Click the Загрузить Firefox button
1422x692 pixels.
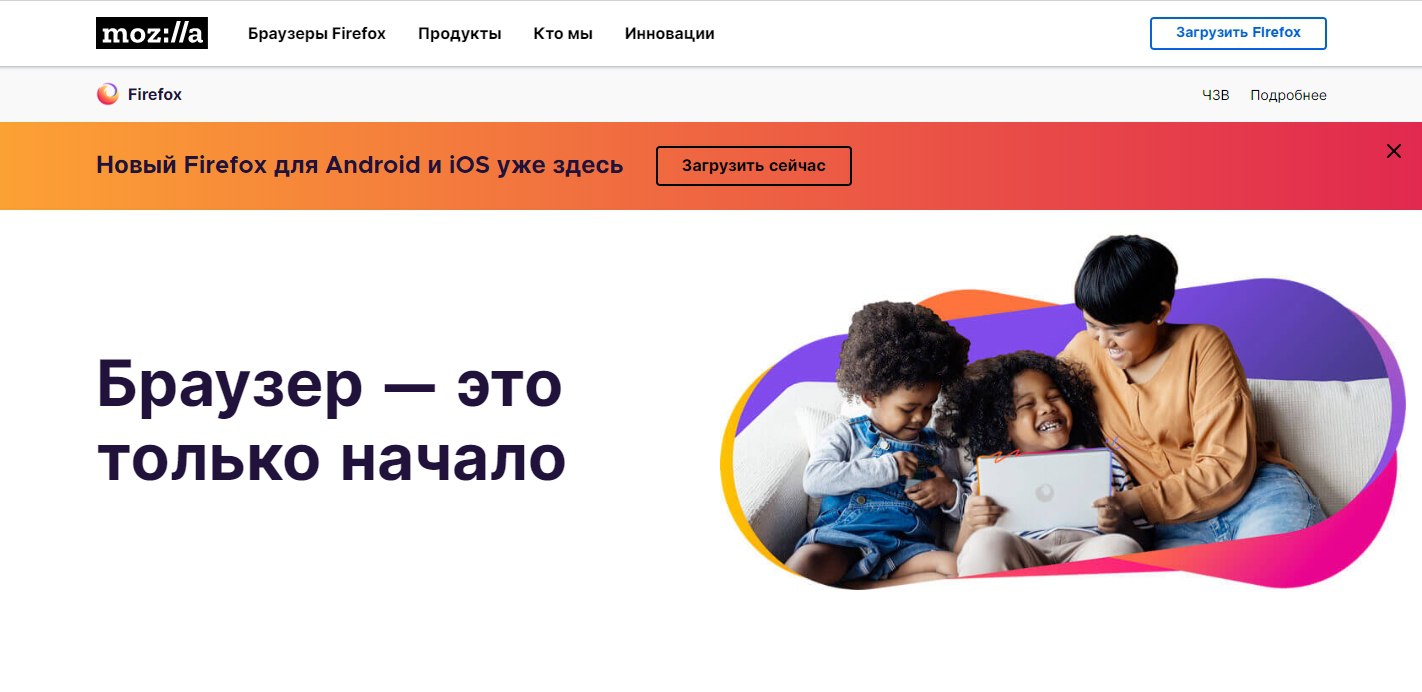click(1238, 33)
